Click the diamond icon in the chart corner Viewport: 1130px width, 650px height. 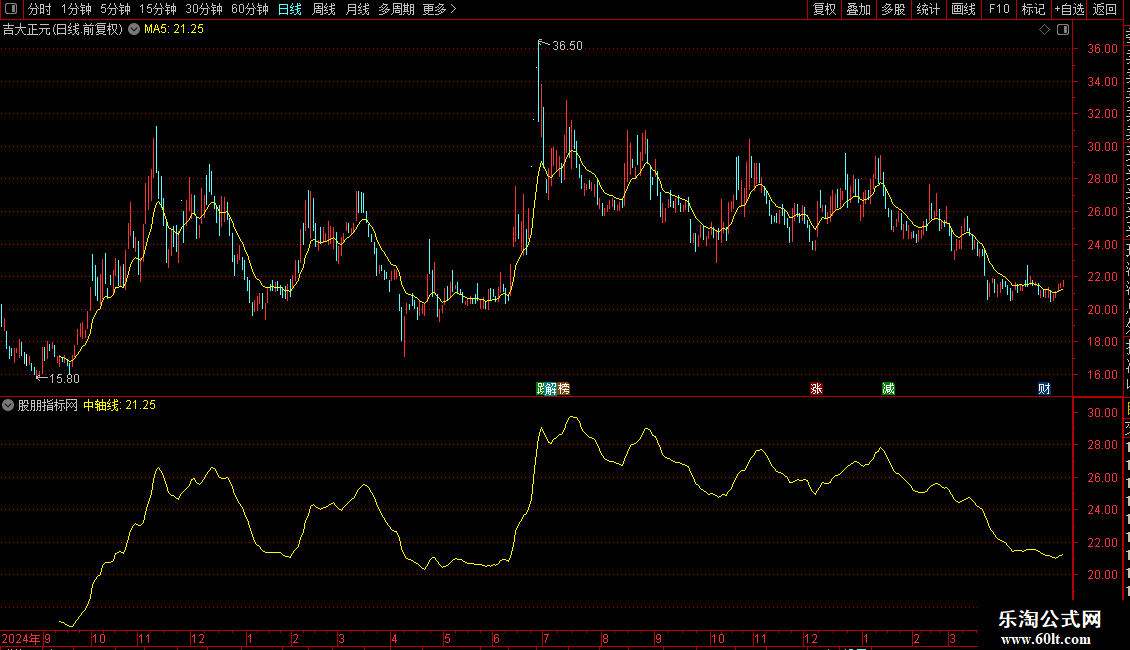[x=1044, y=30]
